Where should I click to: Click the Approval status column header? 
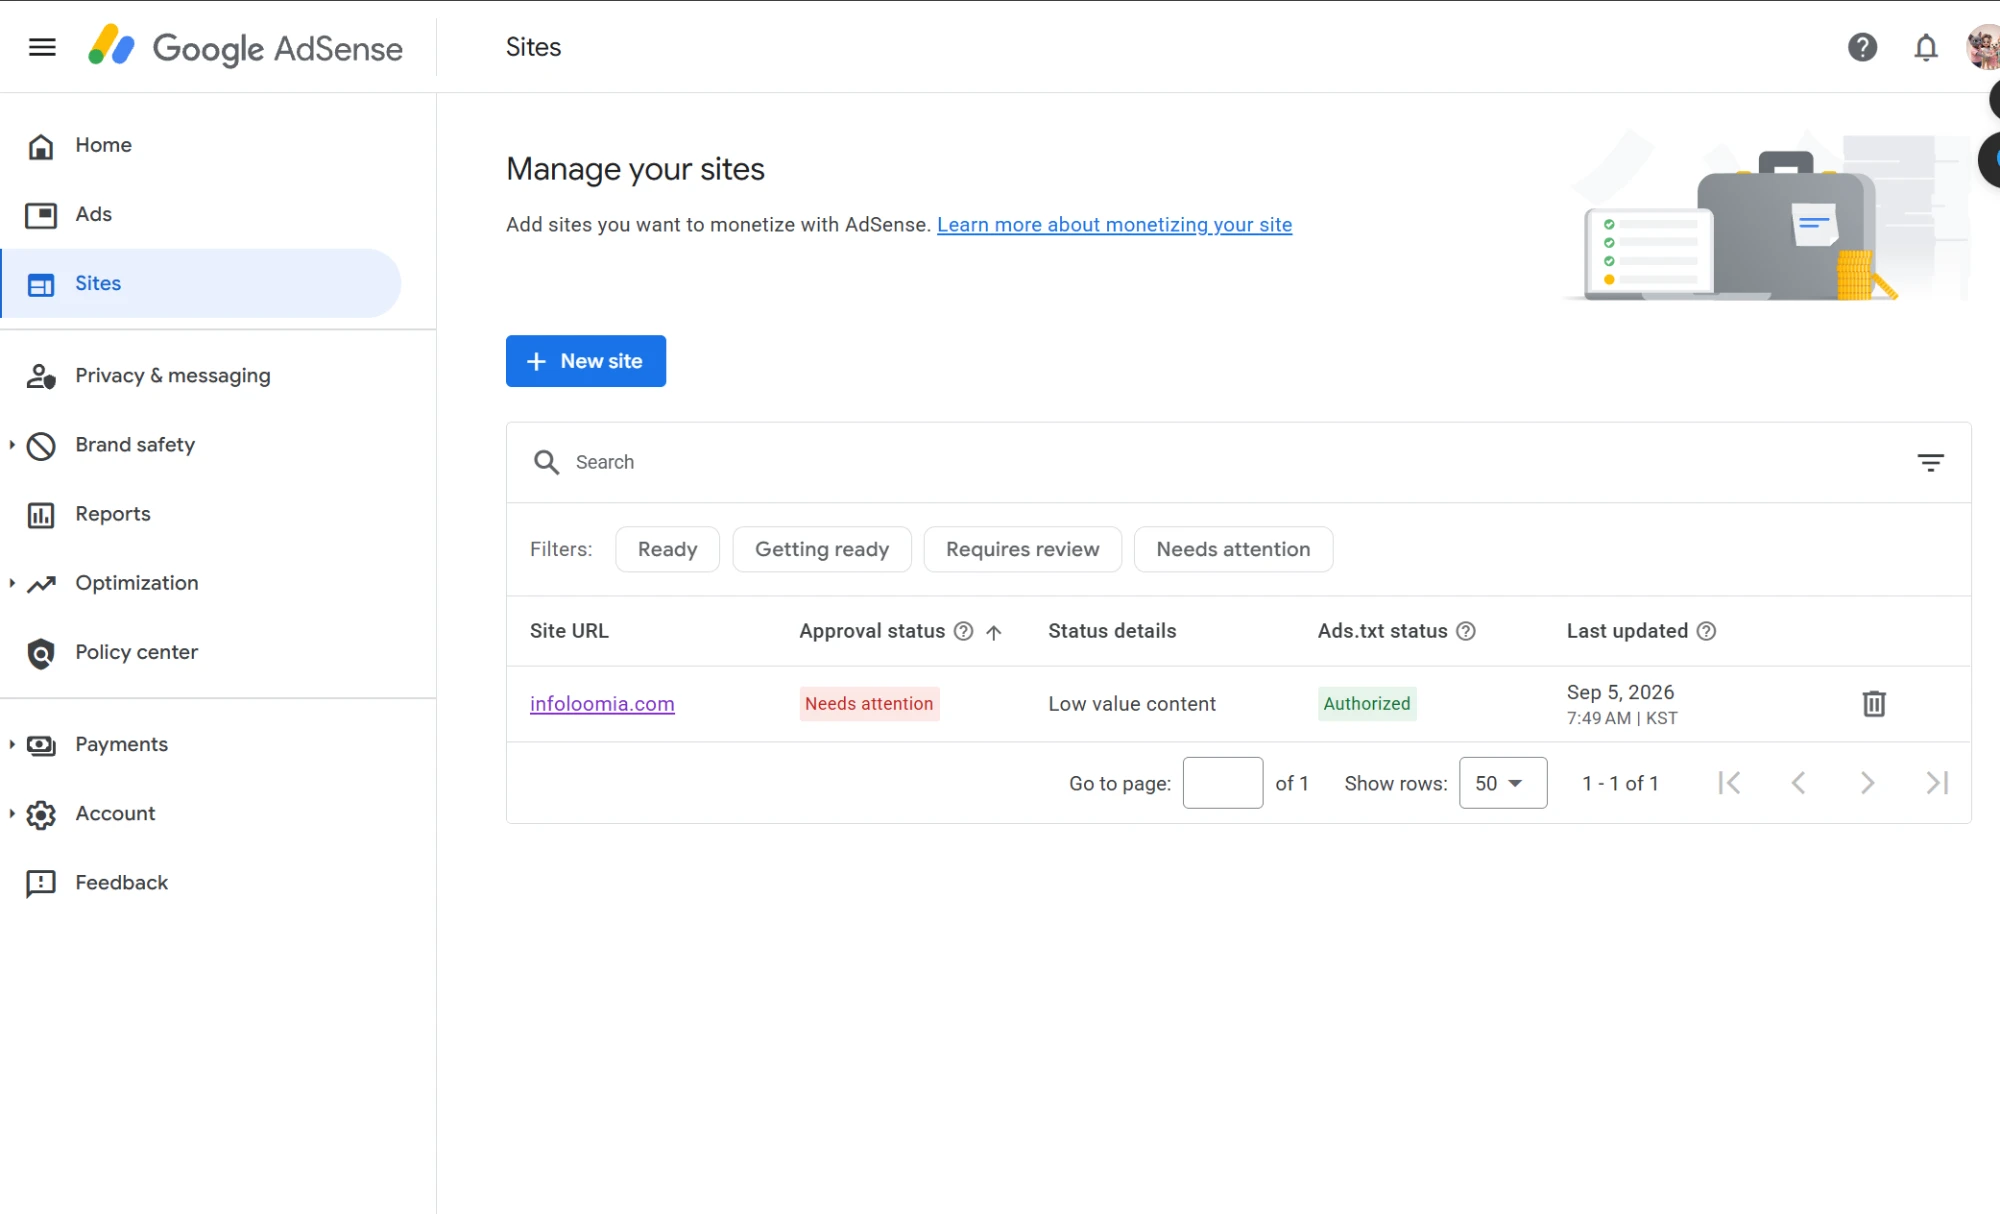(x=872, y=631)
